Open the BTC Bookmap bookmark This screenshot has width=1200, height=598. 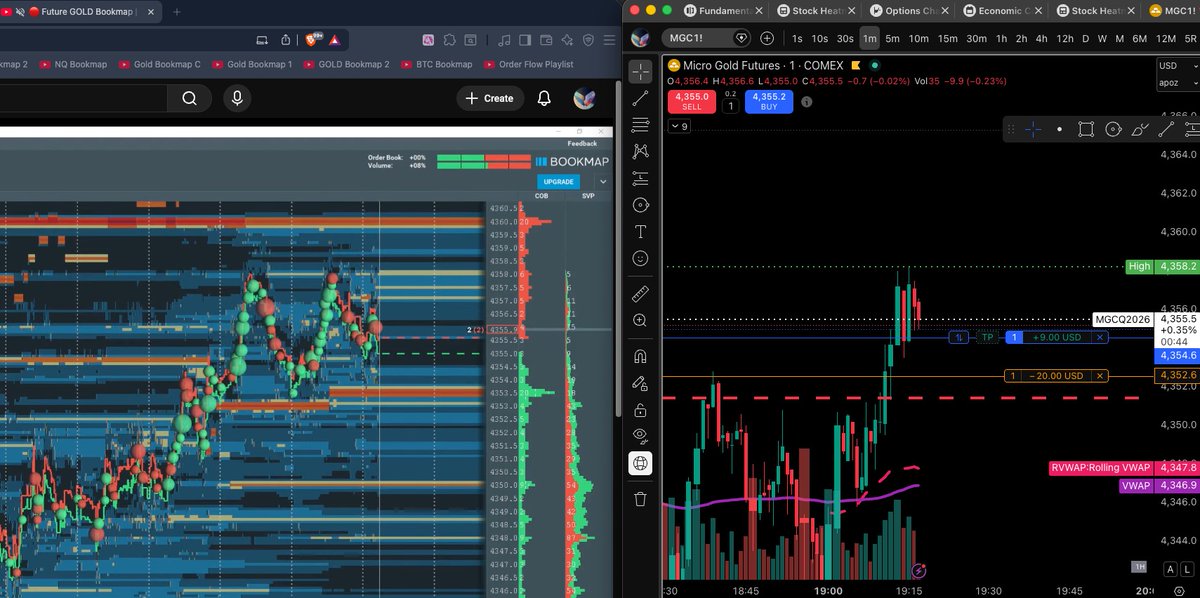tap(436, 64)
